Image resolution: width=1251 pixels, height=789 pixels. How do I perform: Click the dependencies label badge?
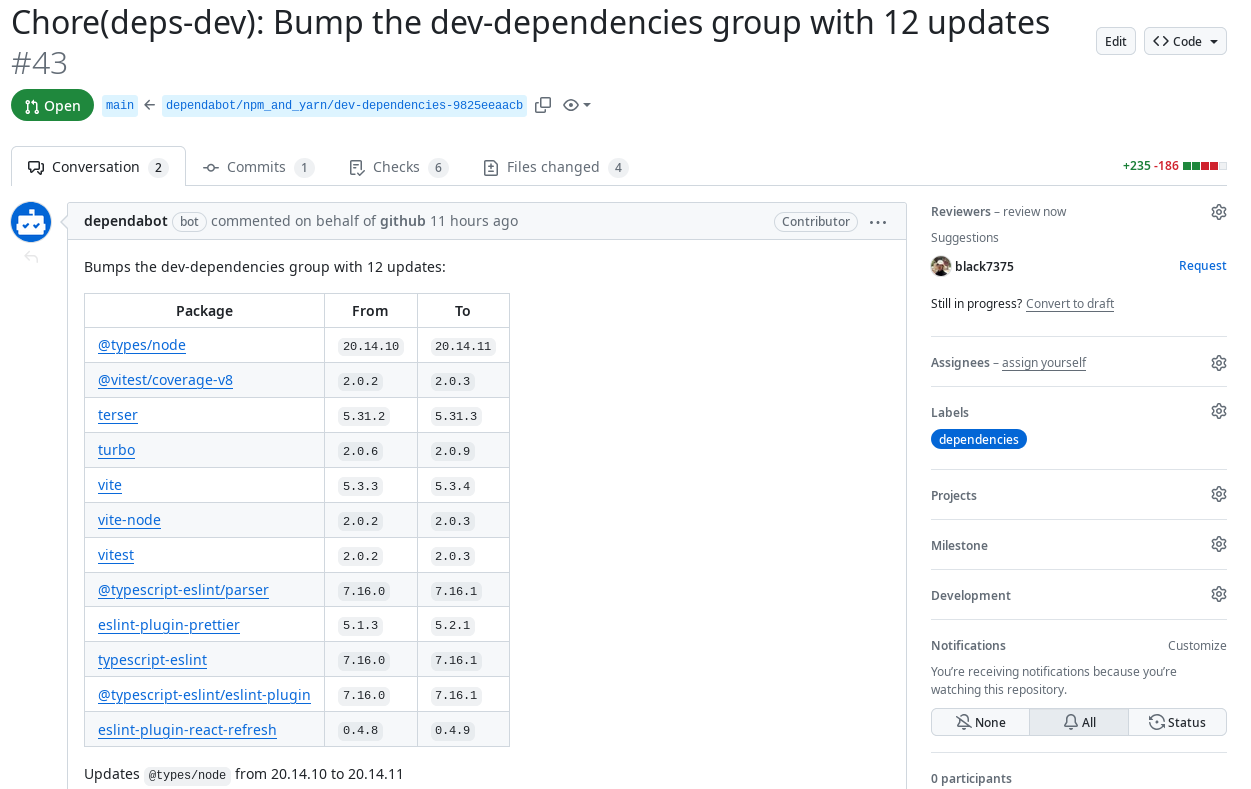point(978,440)
